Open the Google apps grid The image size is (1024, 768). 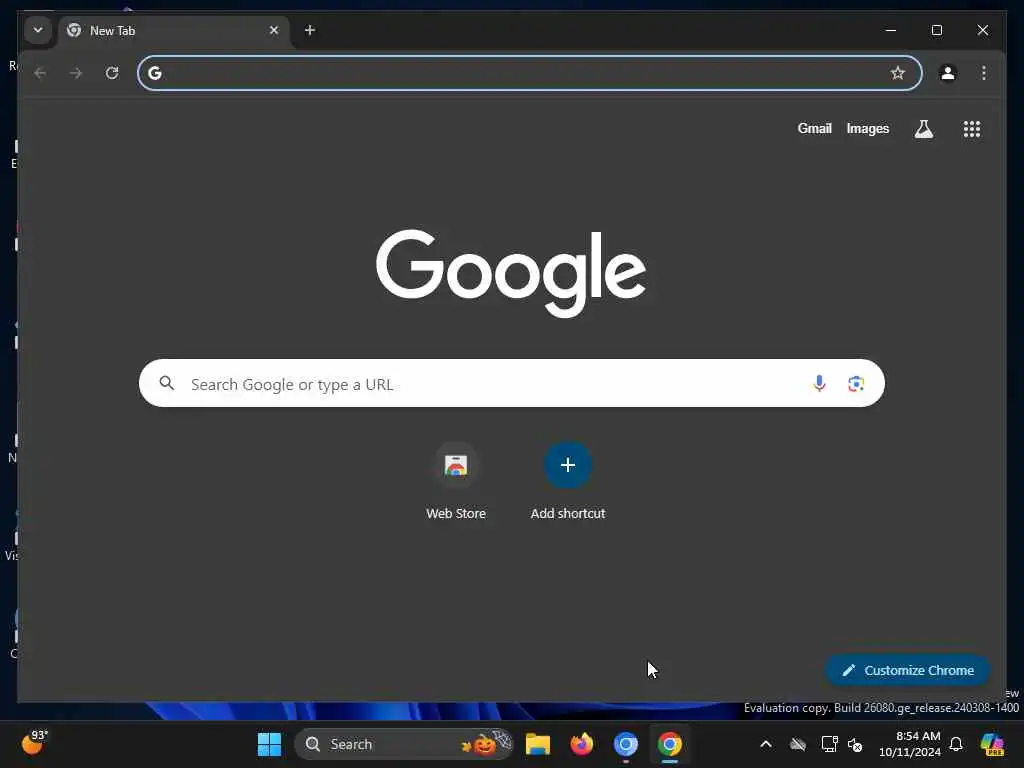click(972, 129)
